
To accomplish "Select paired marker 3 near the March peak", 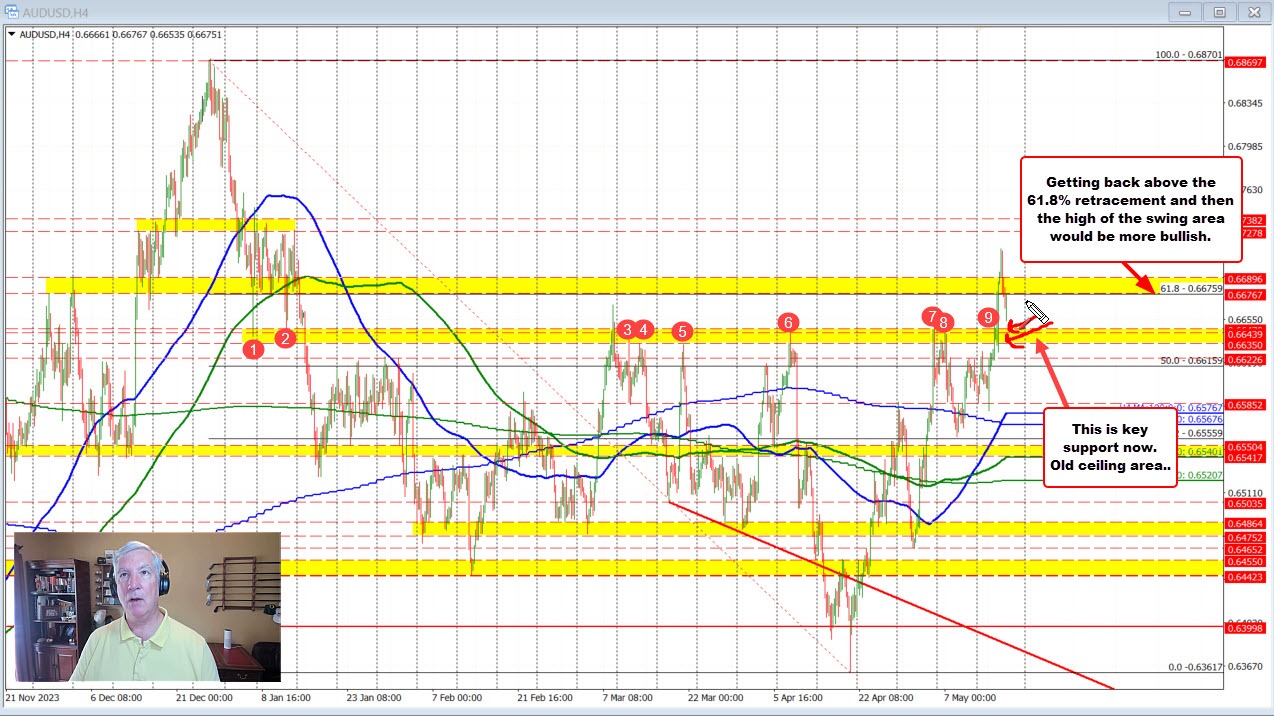I will pyautogui.click(x=627, y=328).
